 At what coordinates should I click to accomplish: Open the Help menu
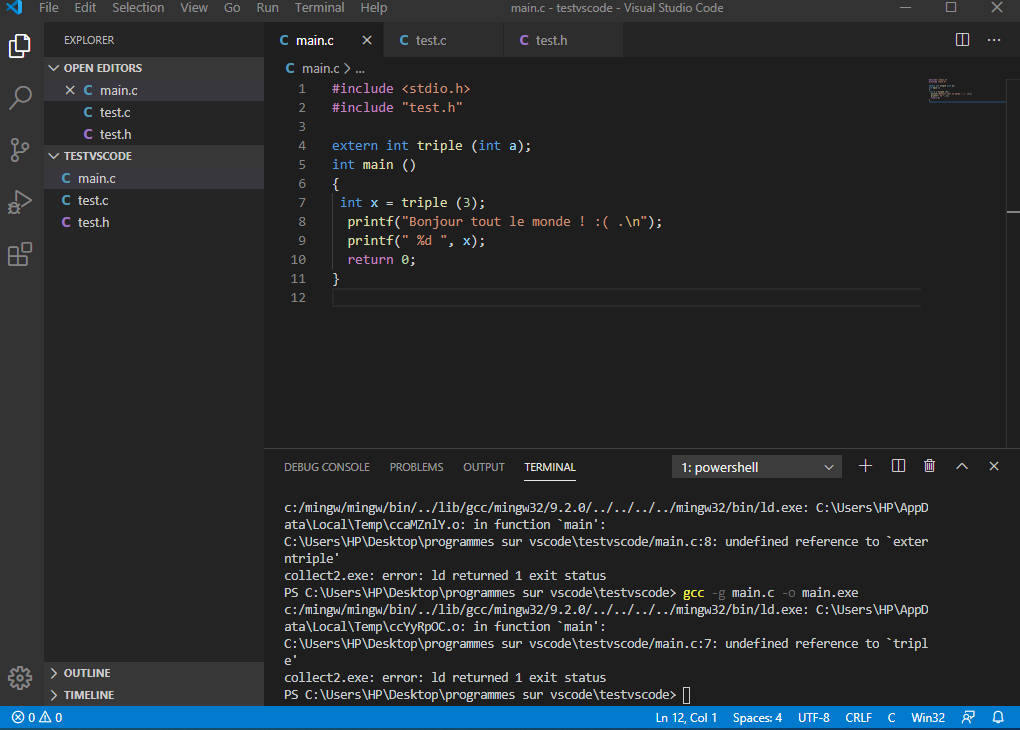[374, 8]
